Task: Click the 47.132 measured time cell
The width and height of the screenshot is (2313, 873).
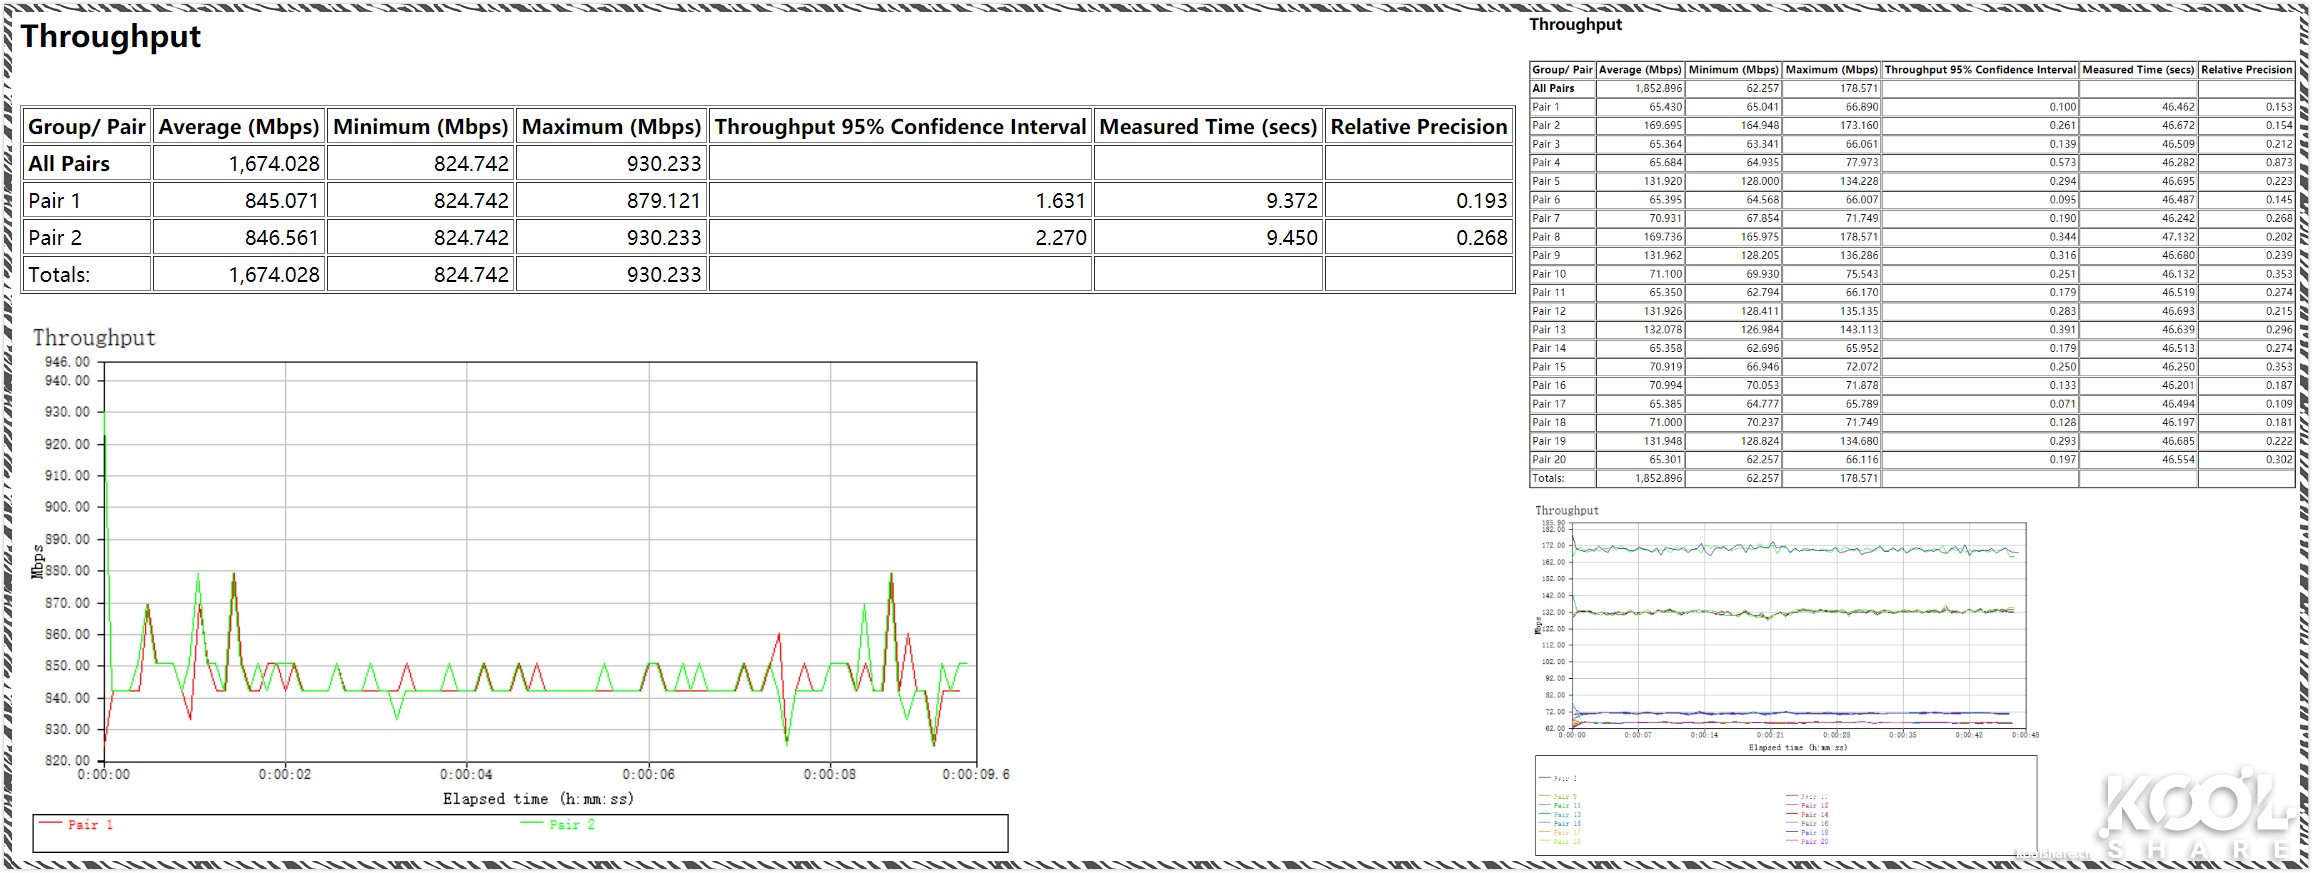Action: (2178, 237)
